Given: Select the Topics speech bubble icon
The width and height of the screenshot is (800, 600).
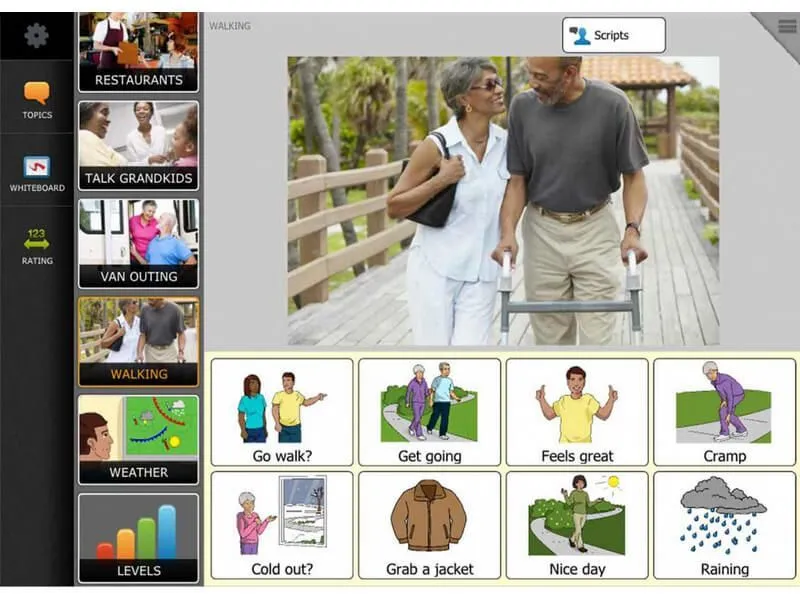Looking at the screenshot, I should point(36,98).
